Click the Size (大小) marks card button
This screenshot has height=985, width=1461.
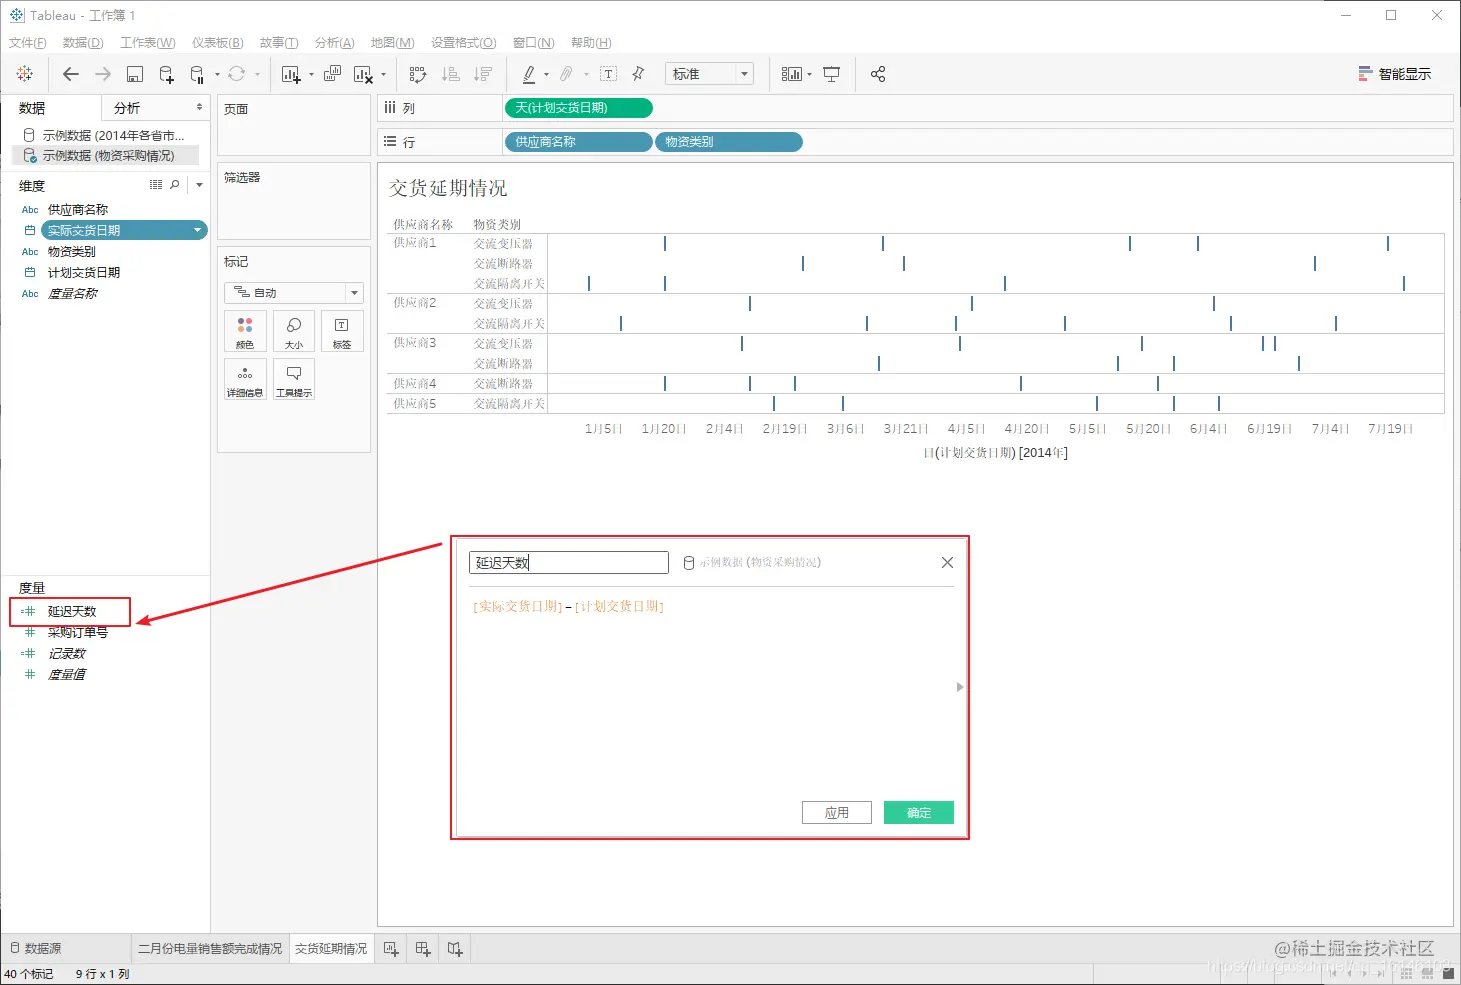tap(294, 331)
